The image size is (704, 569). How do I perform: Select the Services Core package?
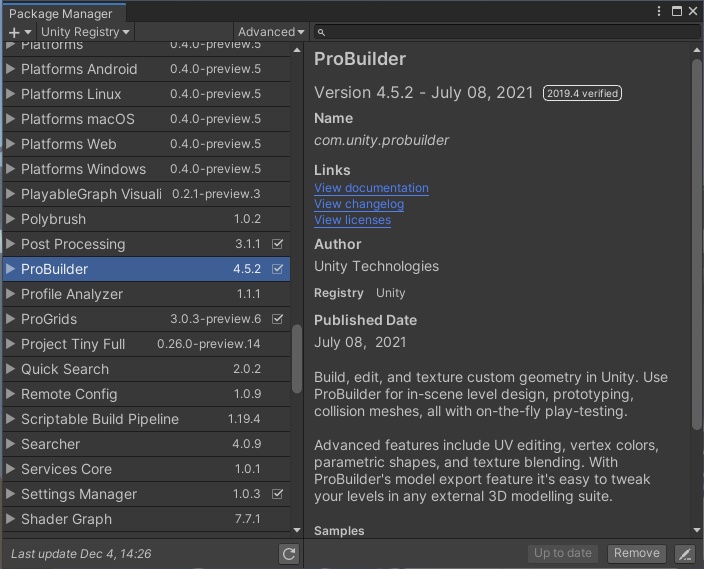146,469
